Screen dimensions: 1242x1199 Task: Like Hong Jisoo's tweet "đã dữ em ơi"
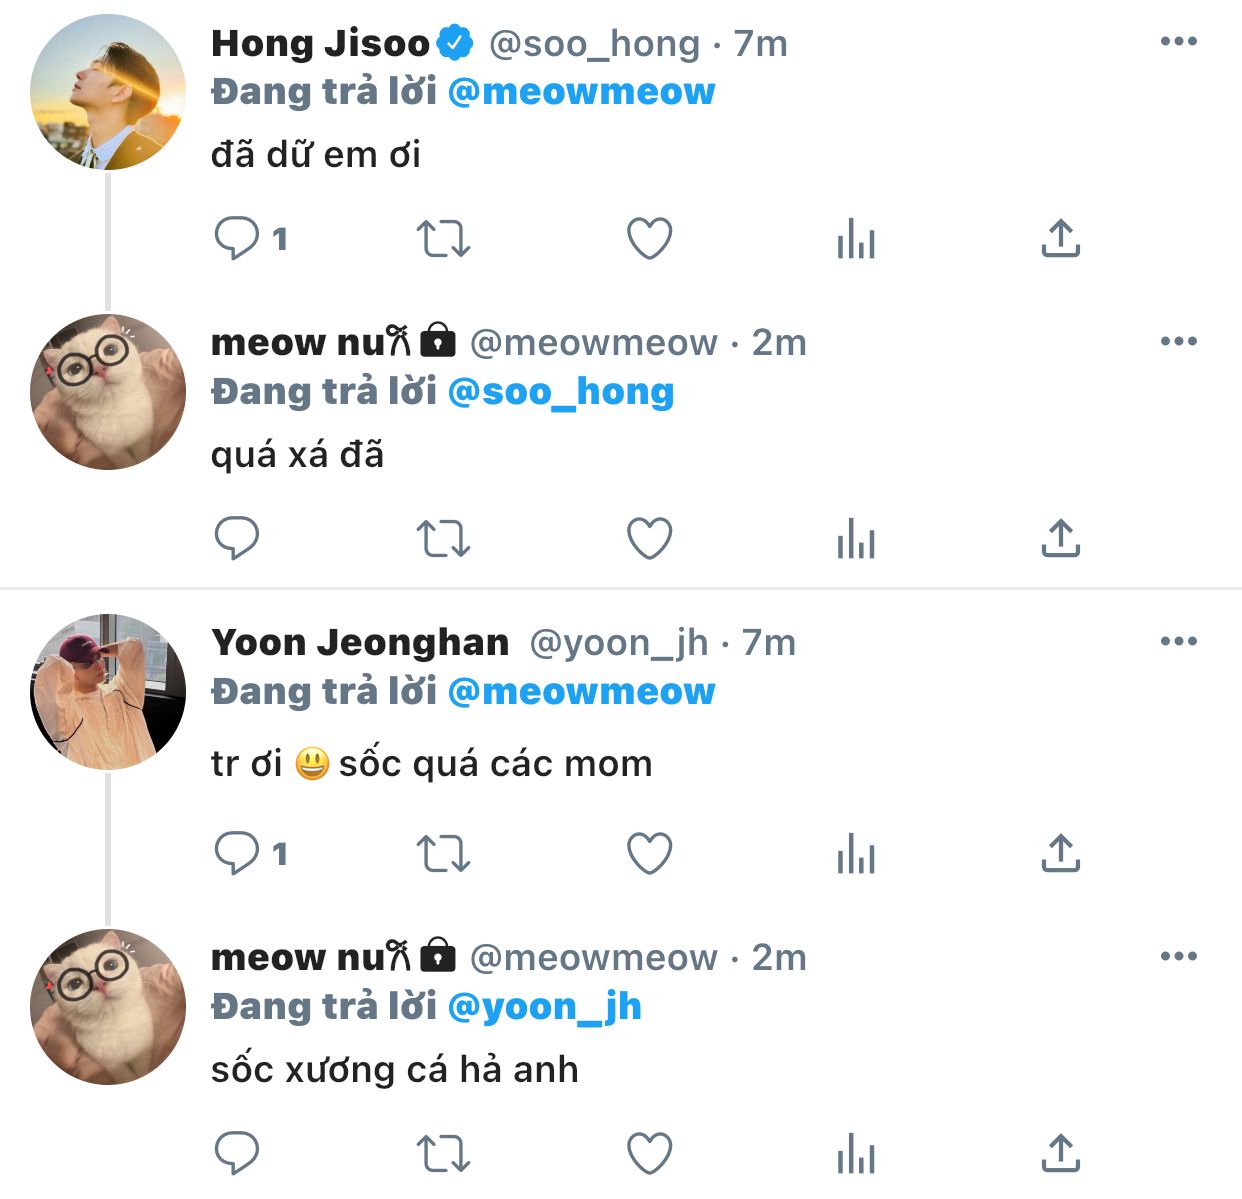click(x=649, y=239)
